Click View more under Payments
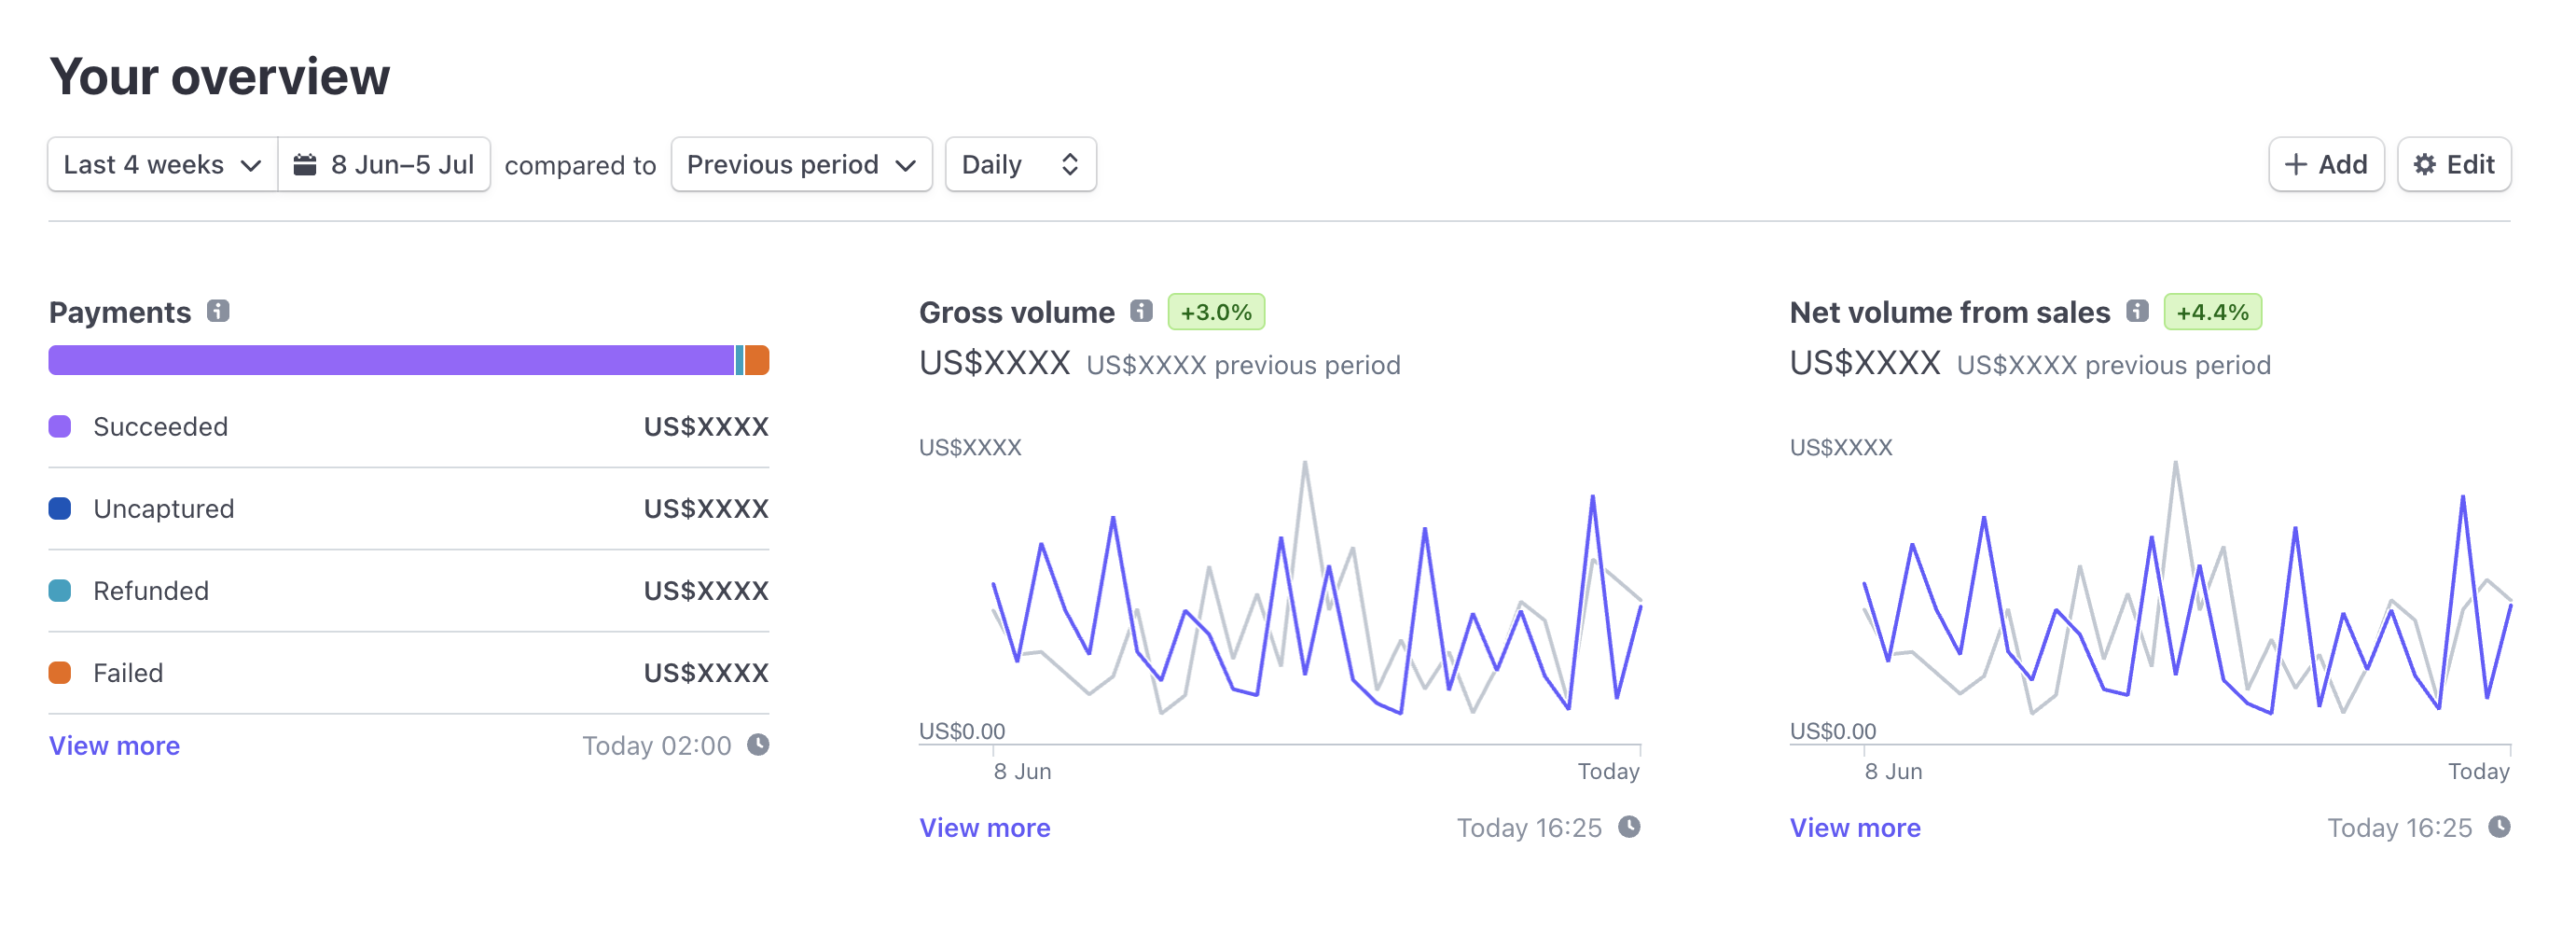This screenshot has height=933, width=2576. pos(113,745)
